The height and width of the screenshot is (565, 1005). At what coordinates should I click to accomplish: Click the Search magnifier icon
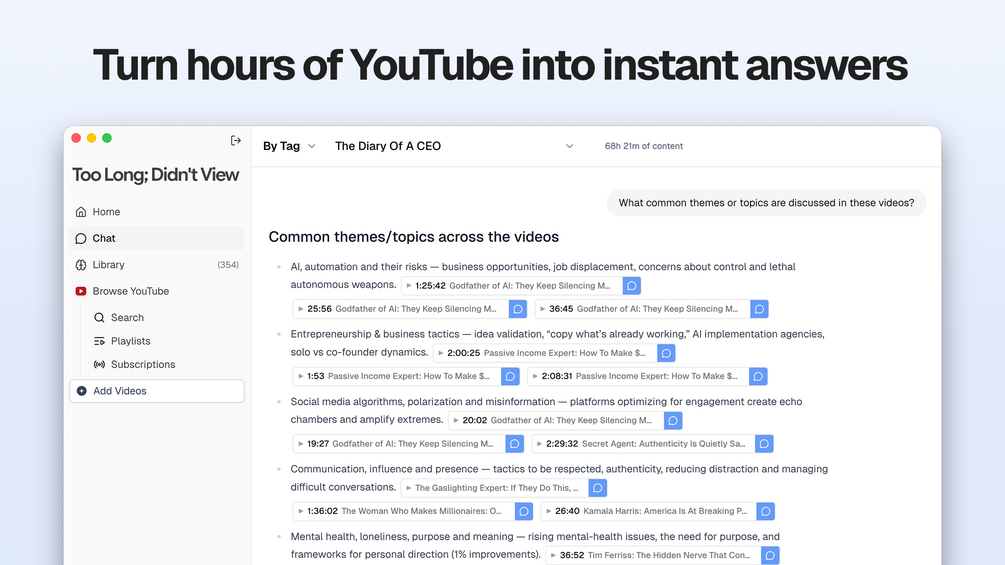pos(99,317)
